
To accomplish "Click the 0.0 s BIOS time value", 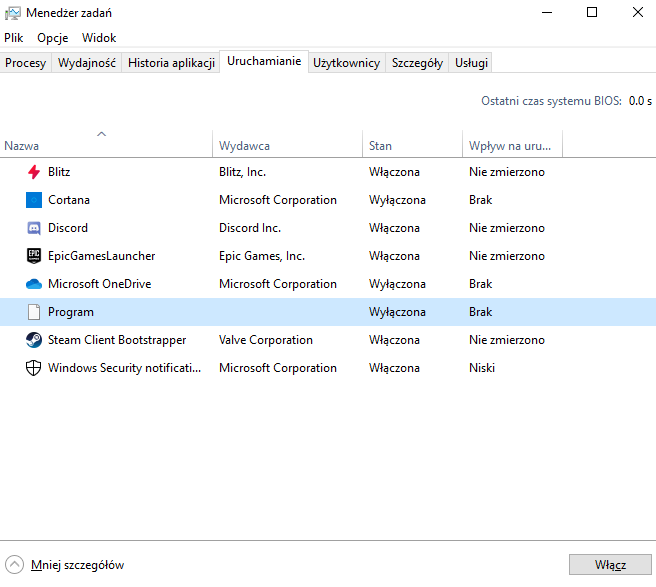I will [640, 101].
